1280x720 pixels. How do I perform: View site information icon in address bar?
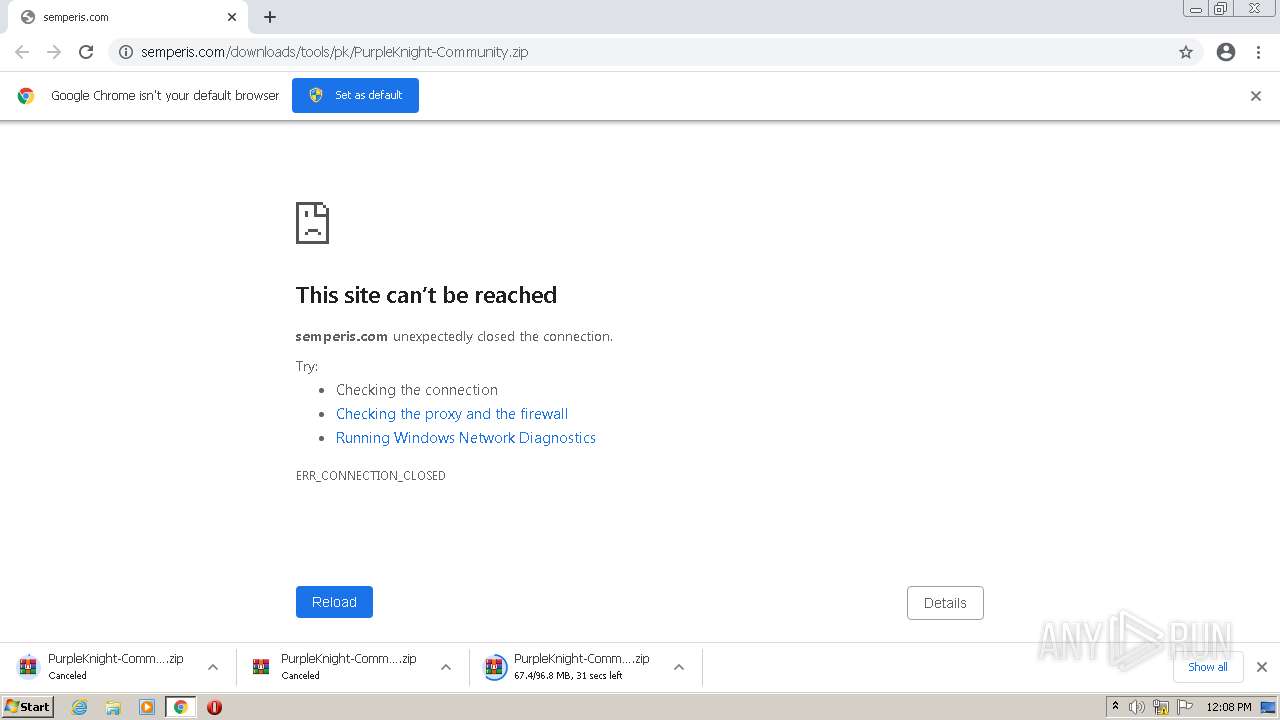[126, 52]
